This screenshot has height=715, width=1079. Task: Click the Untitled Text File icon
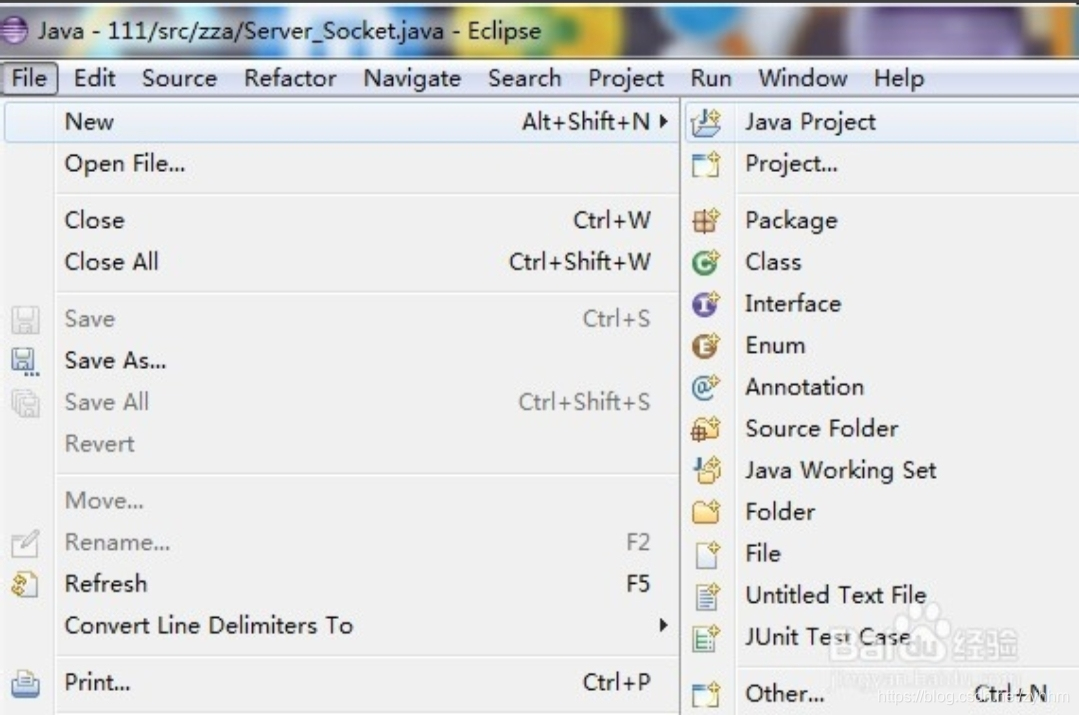(x=707, y=596)
